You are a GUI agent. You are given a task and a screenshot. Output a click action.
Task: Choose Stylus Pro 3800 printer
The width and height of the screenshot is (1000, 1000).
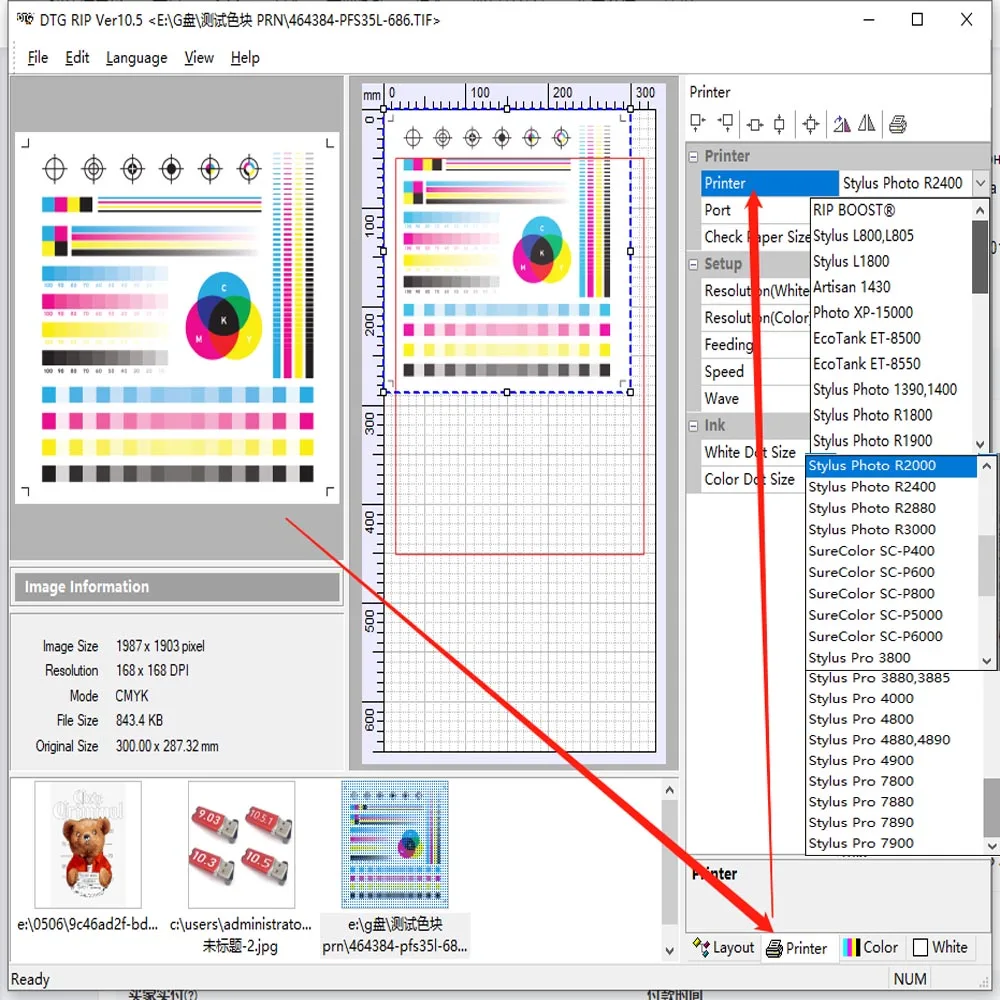pyautogui.click(x=892, y=658)
